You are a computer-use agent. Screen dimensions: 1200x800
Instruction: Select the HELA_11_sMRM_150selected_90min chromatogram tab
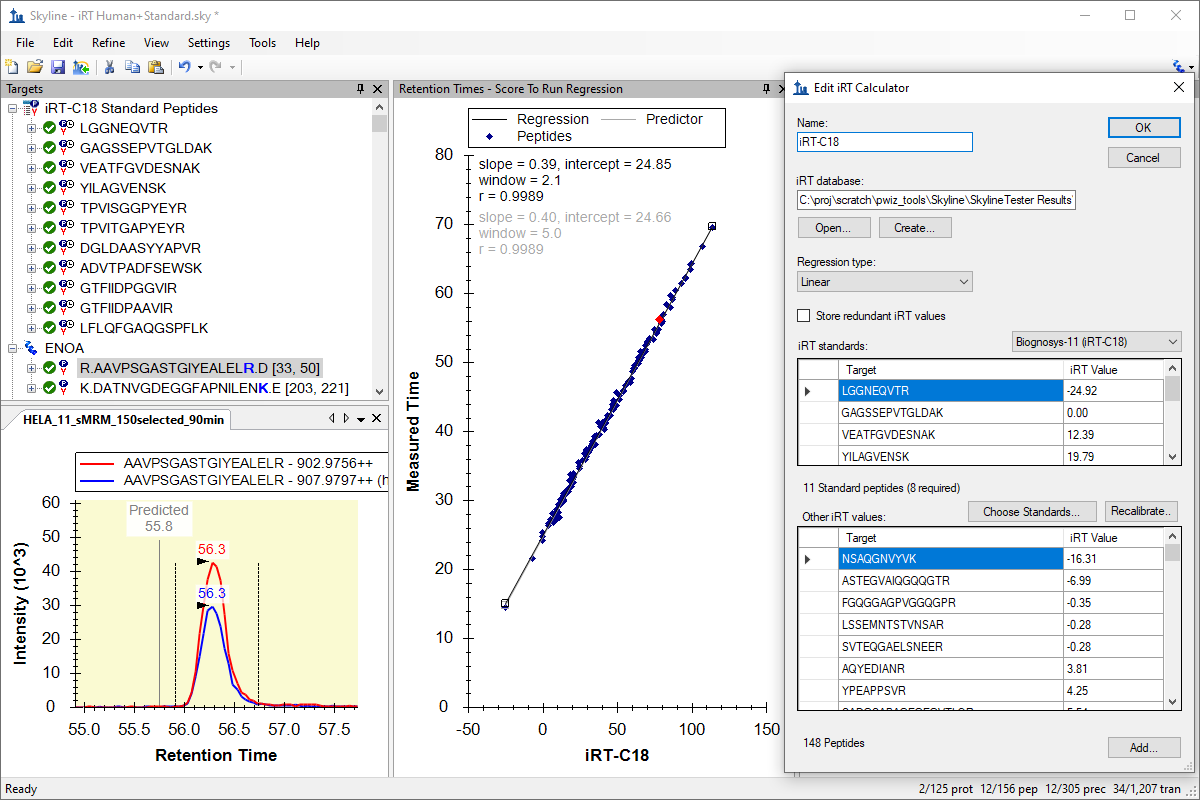pyautogui.click(x=125, y=420)
